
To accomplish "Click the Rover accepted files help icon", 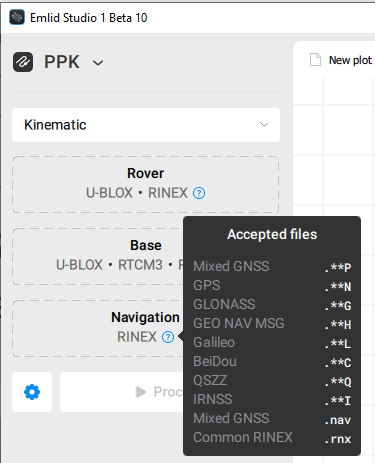I will click(x=199, y=193).
